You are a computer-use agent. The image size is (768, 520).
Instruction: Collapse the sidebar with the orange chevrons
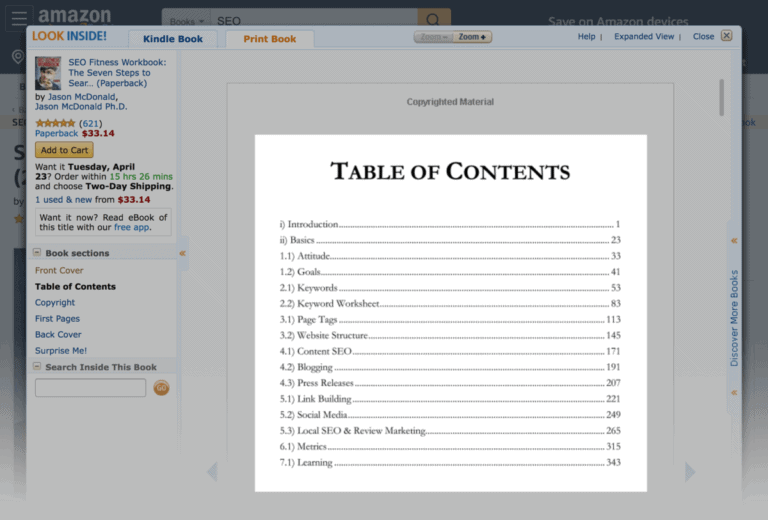(182, 253)
